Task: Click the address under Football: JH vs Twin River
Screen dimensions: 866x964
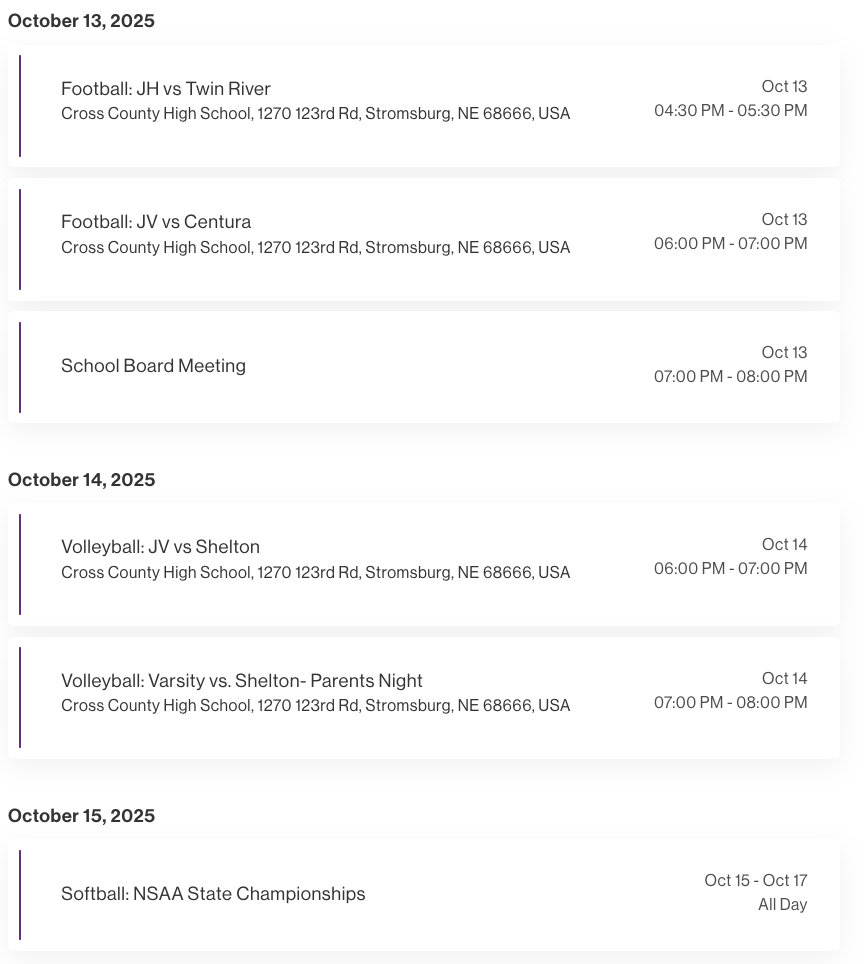Action: pyautogui.click(x=315, y=114)
